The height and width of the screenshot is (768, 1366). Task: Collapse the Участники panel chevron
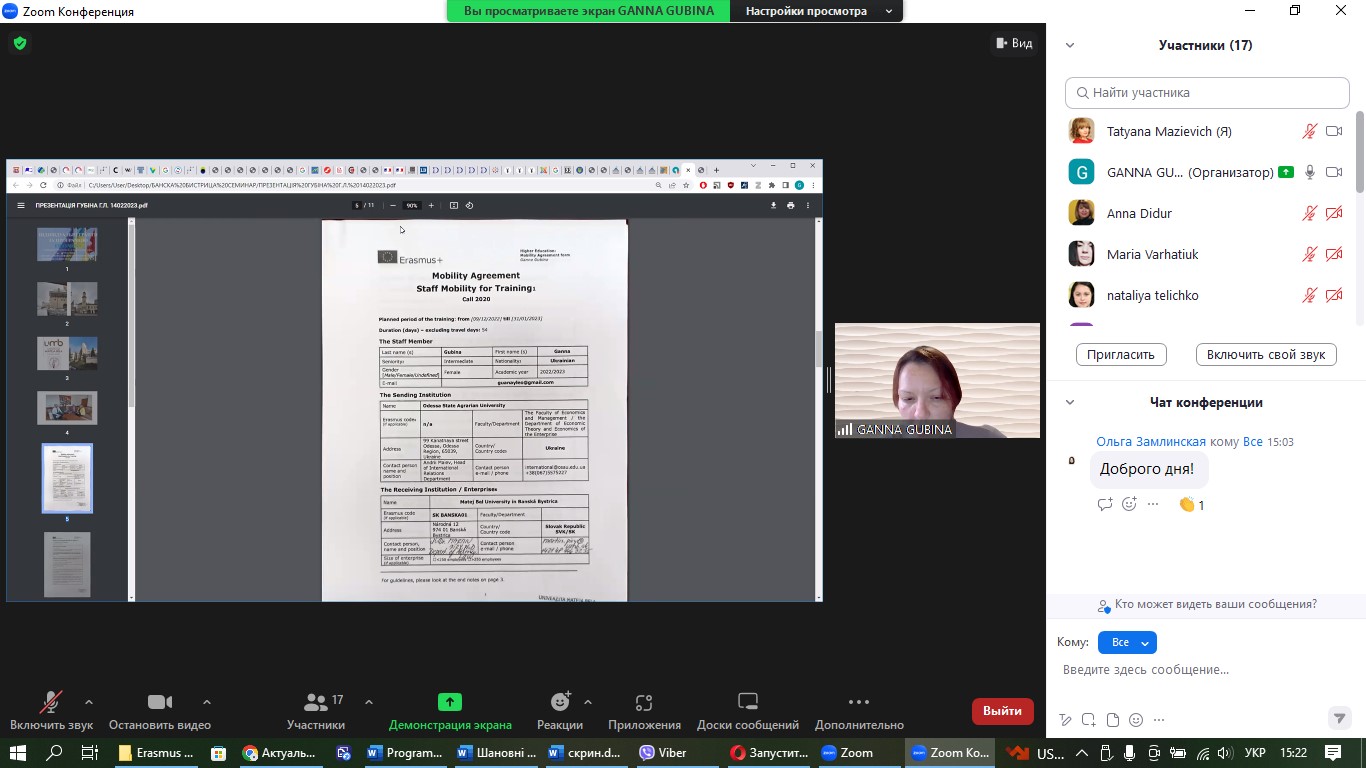(1070, 45)
